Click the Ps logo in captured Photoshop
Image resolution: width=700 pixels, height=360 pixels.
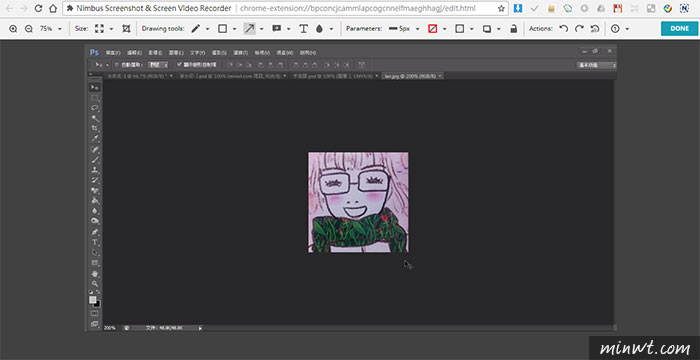click(x=94, y=53)
